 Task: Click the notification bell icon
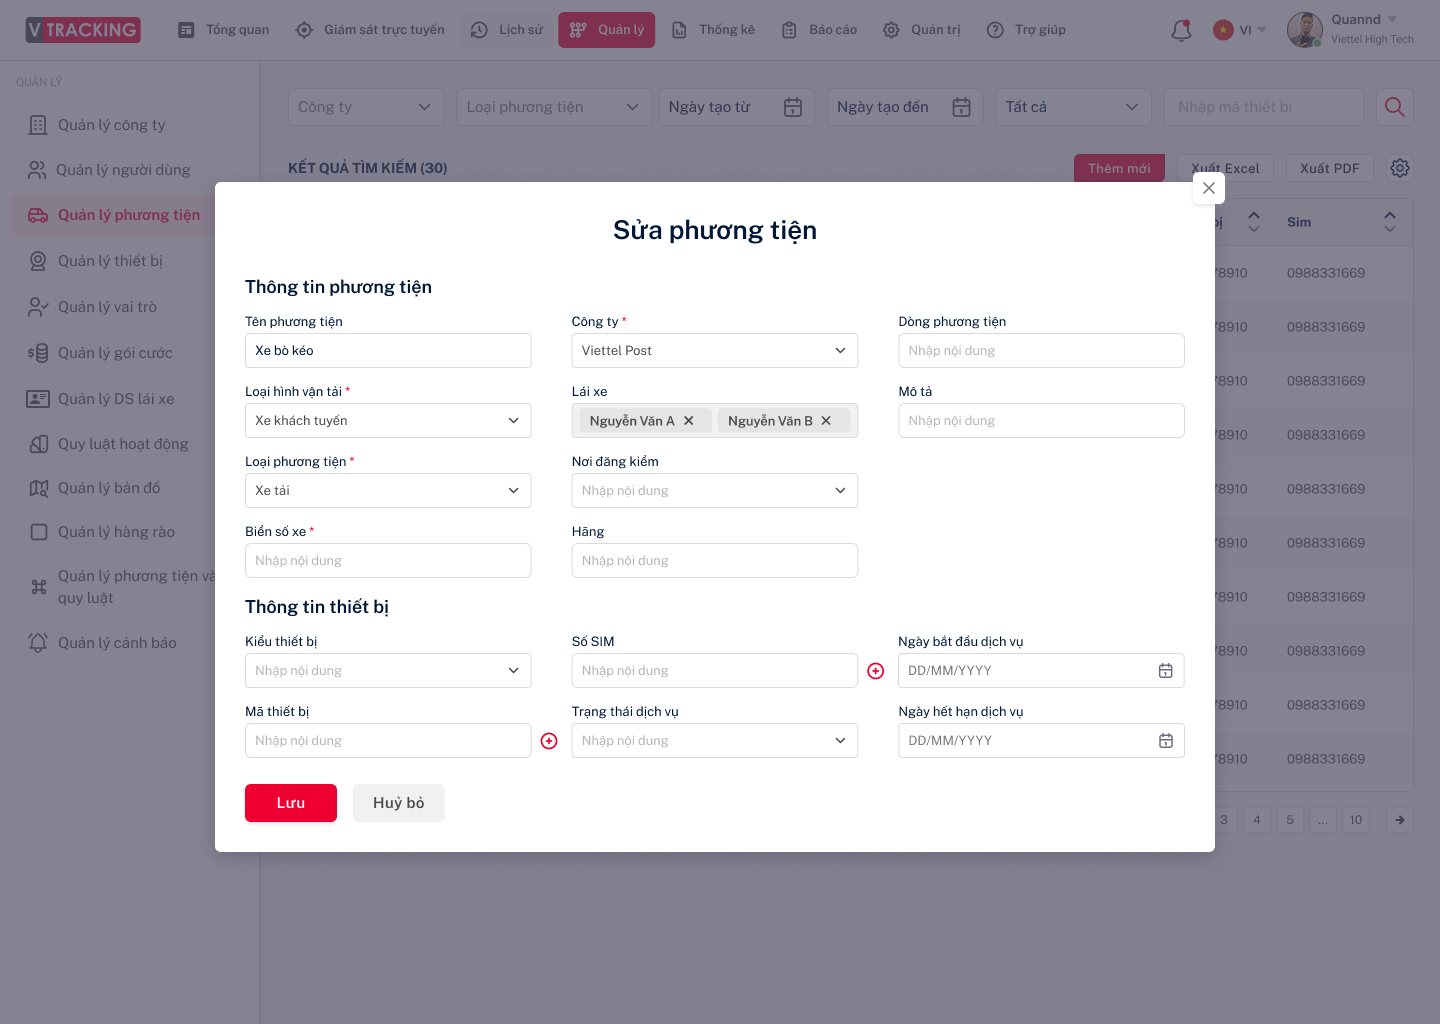tap(1181, 30)
